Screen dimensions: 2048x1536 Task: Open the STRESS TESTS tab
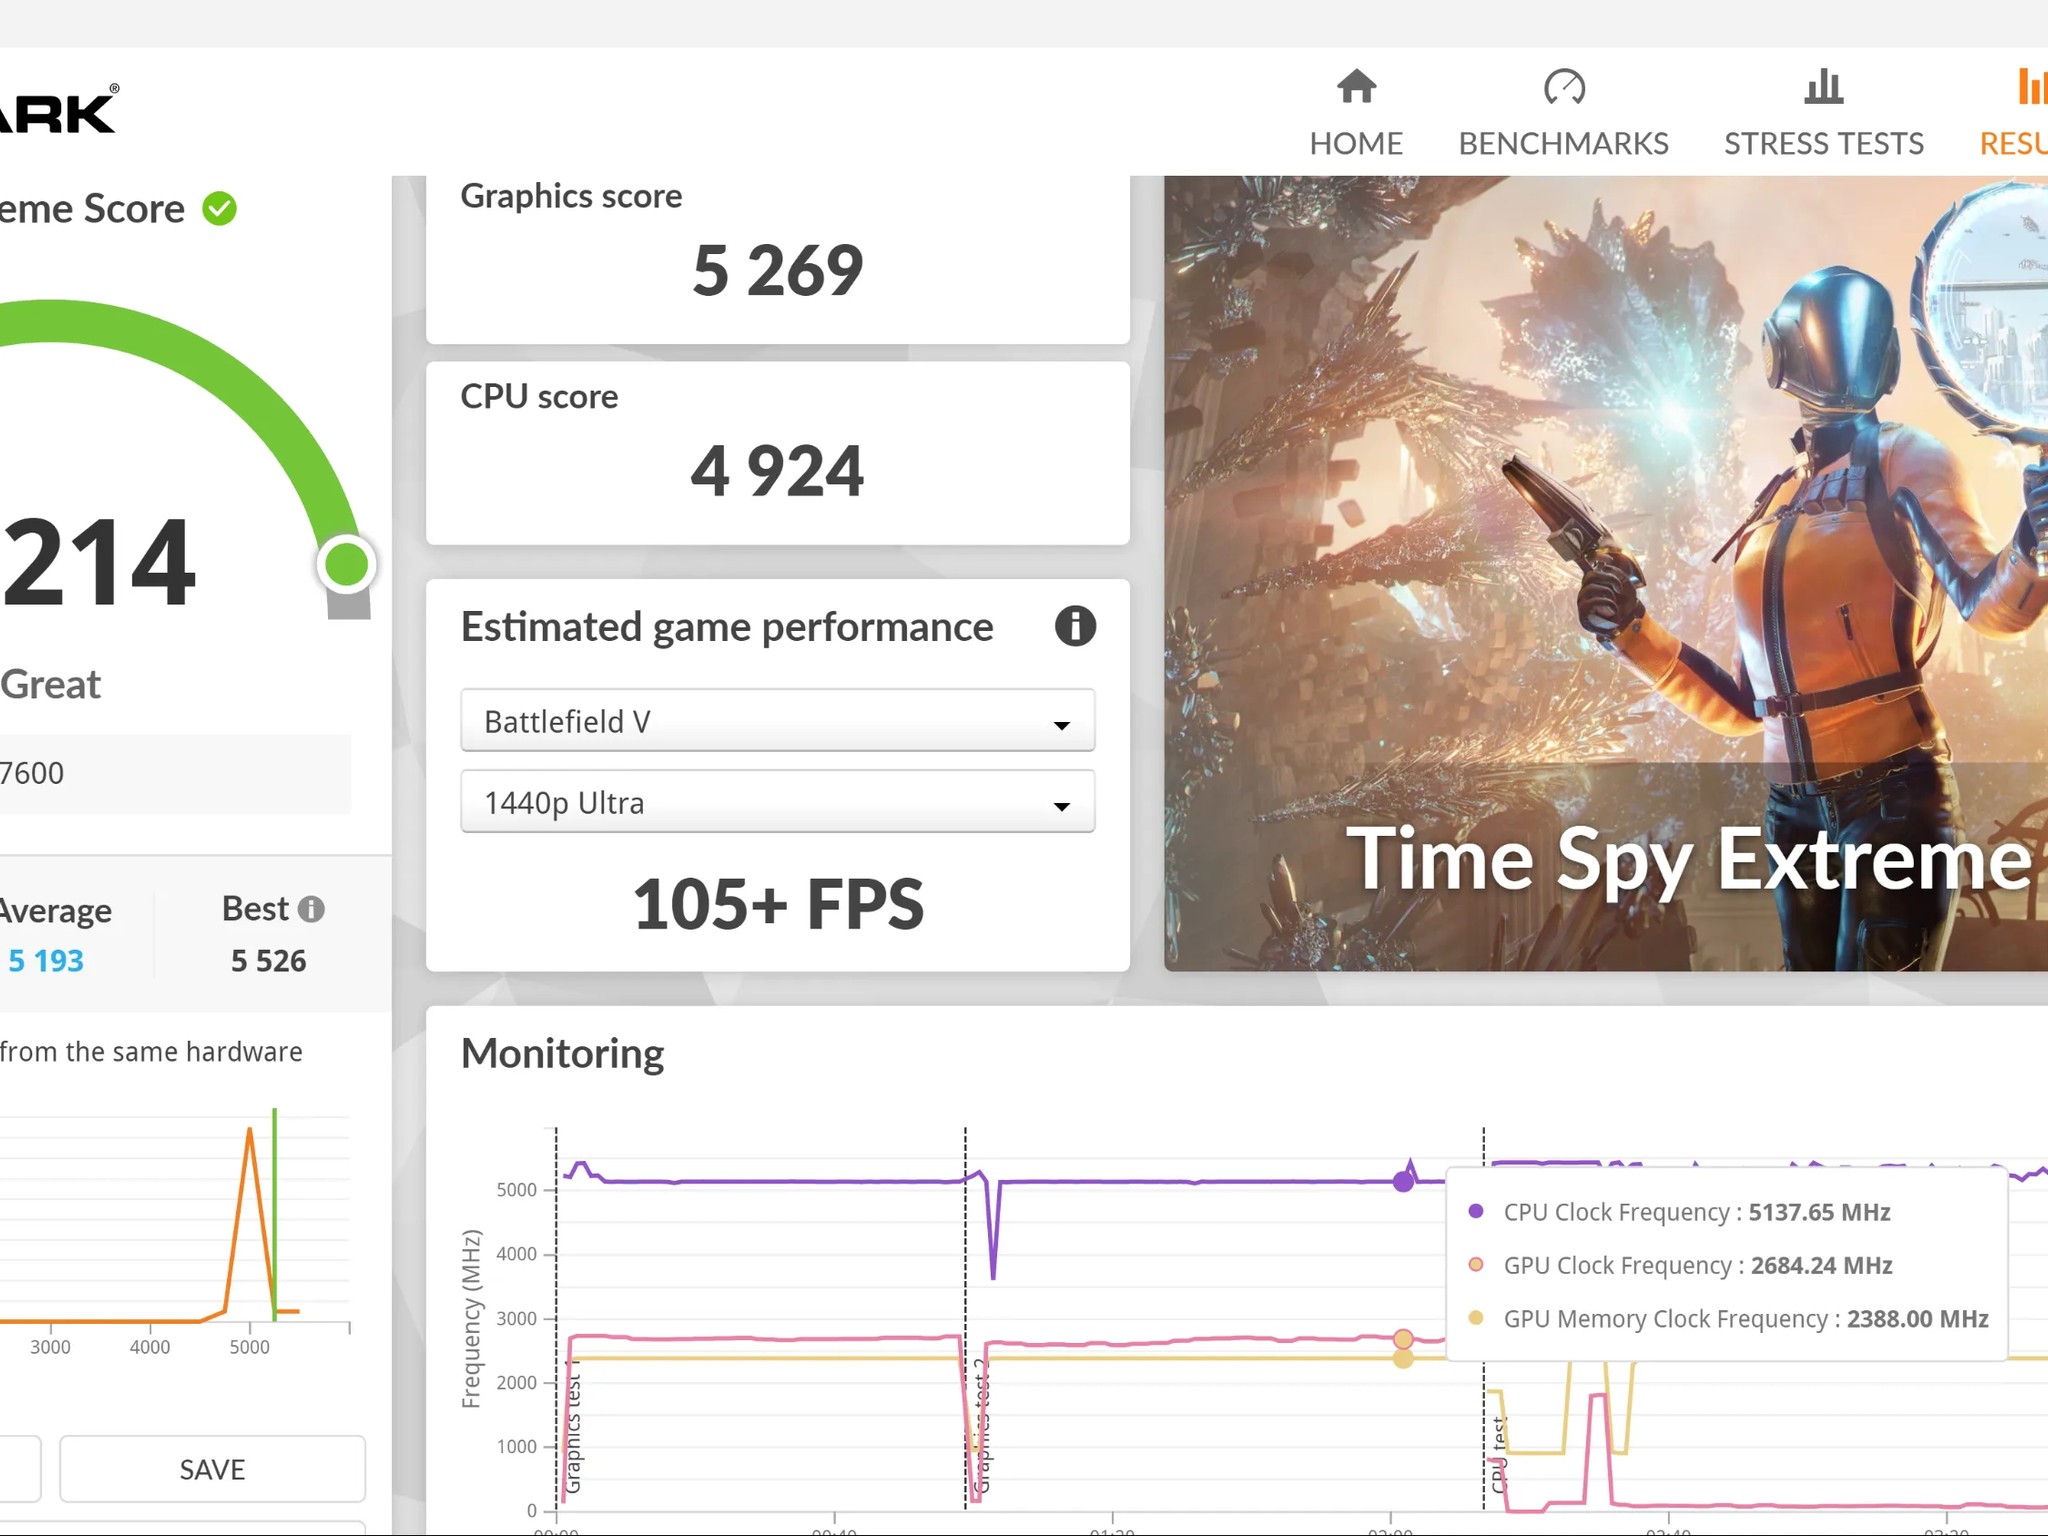[x=1823, y=113]
